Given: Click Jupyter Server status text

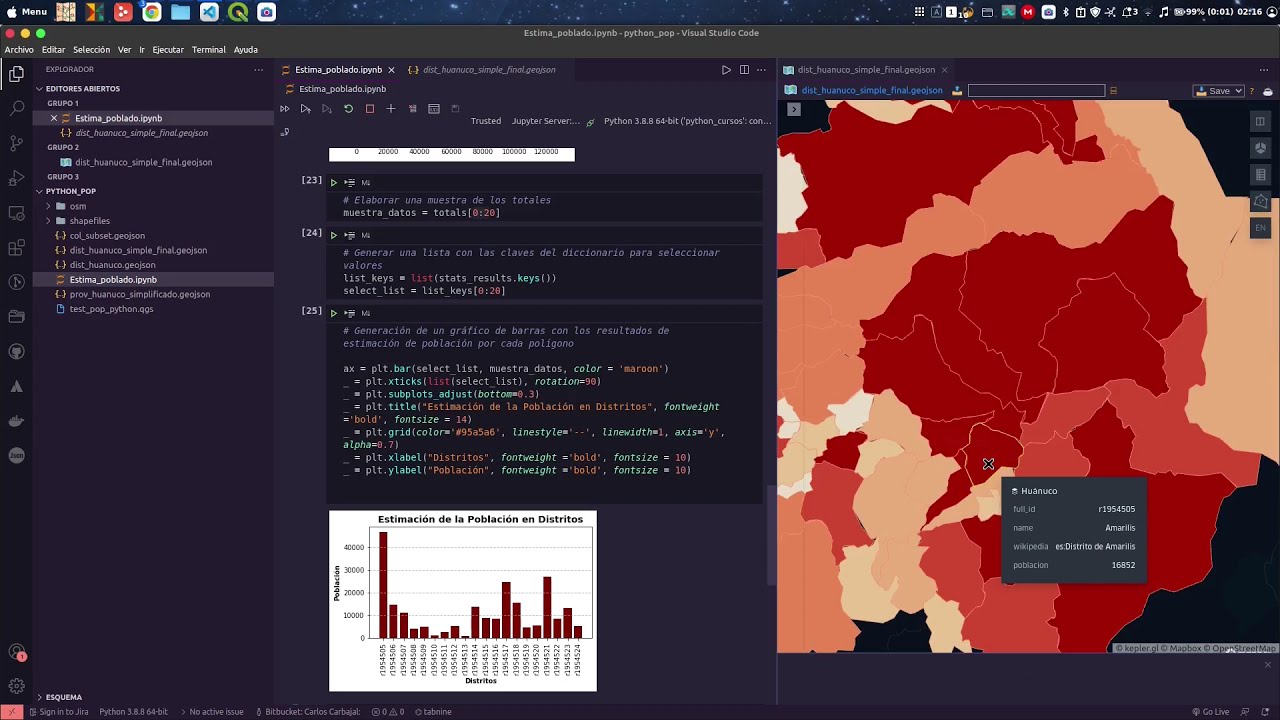Looking at the screenshot, I should pos(546,121).
